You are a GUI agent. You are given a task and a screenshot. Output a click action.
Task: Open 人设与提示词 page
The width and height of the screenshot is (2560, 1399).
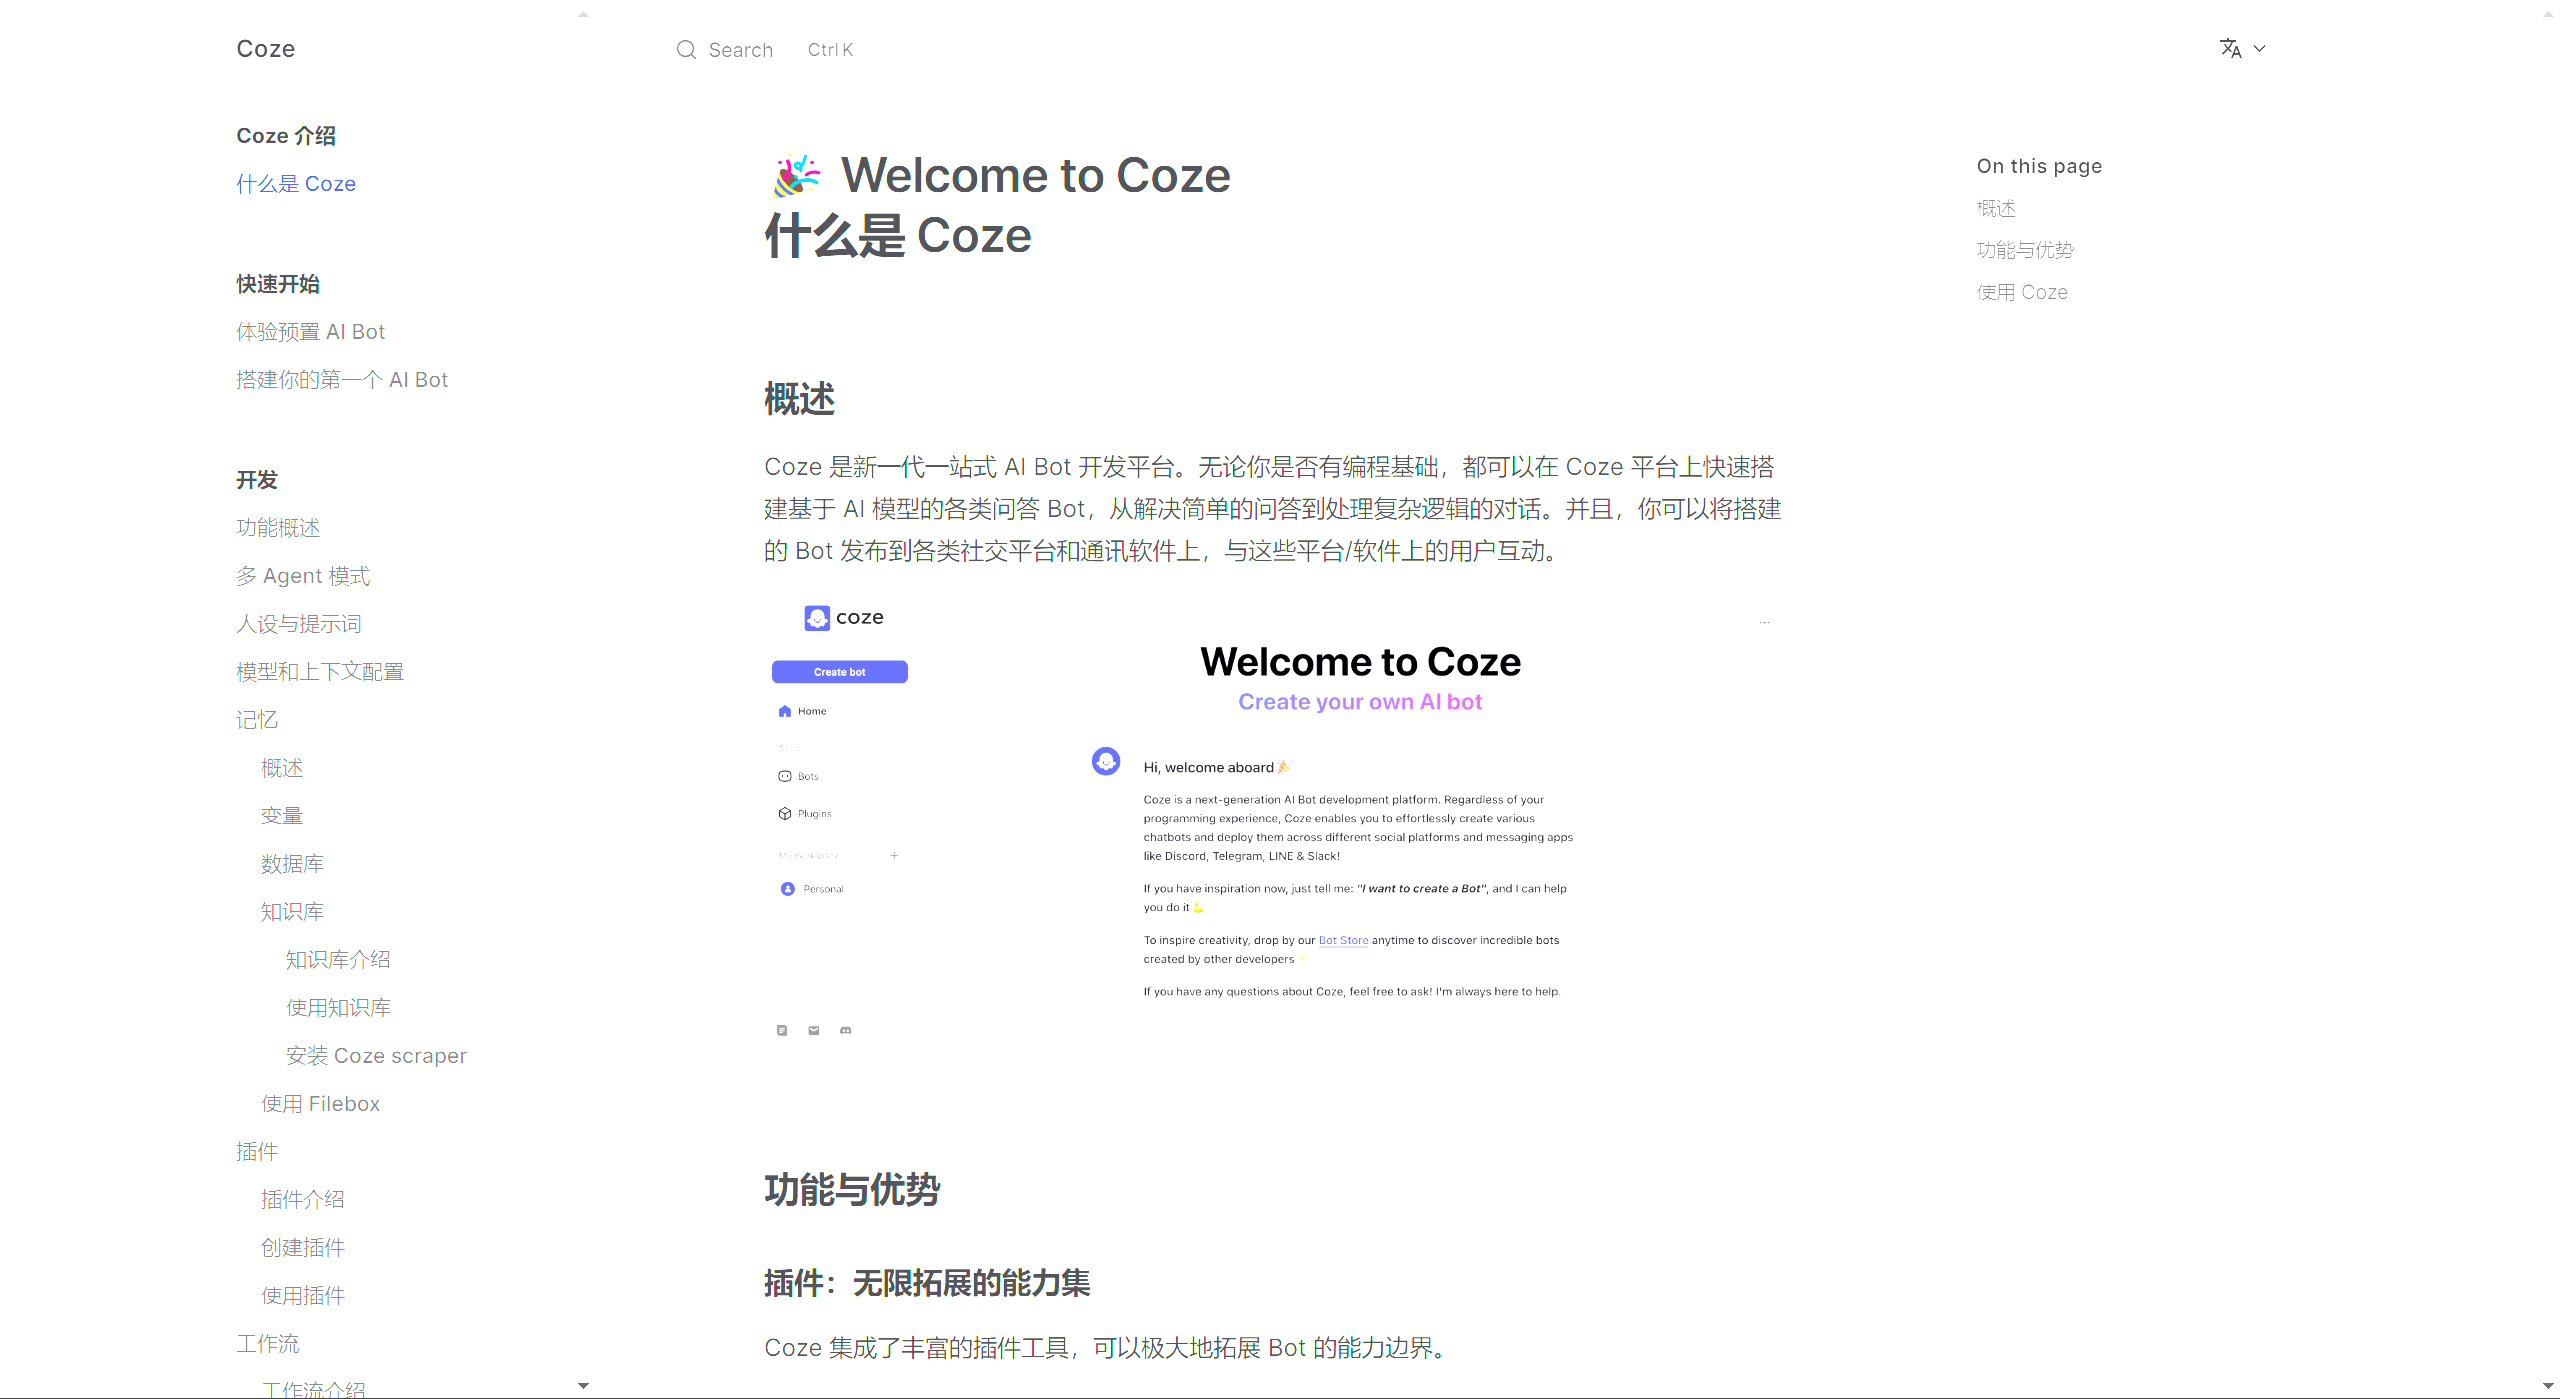pos(299,624)
